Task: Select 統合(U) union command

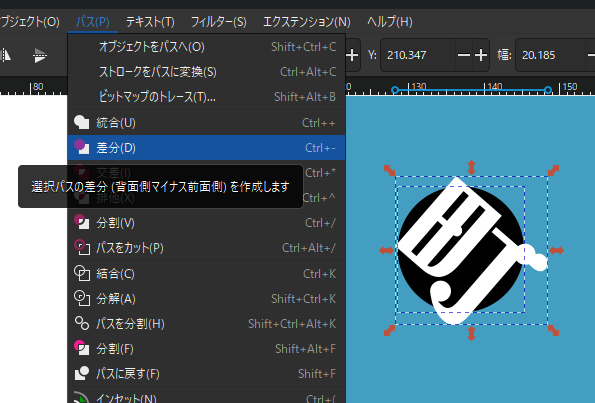Action: [206, 123]
